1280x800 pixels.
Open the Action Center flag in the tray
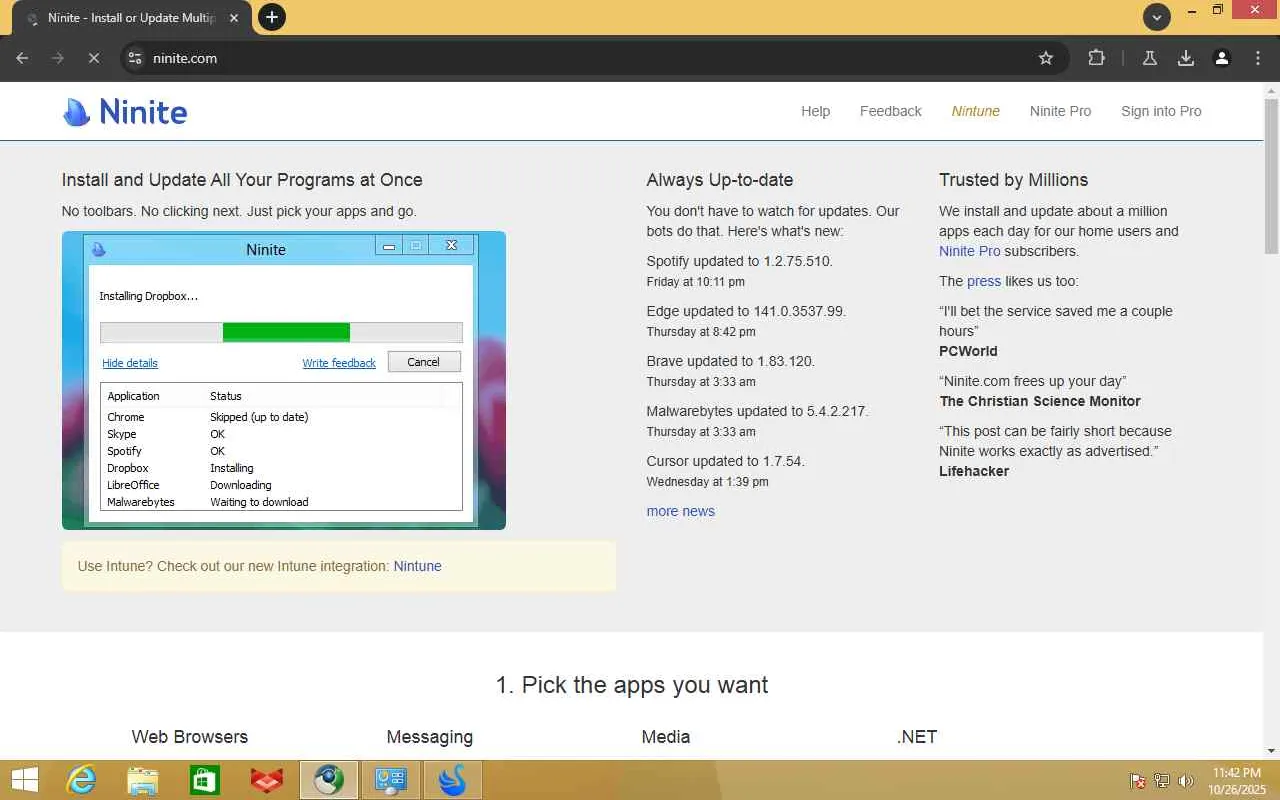coord(1138,781)
